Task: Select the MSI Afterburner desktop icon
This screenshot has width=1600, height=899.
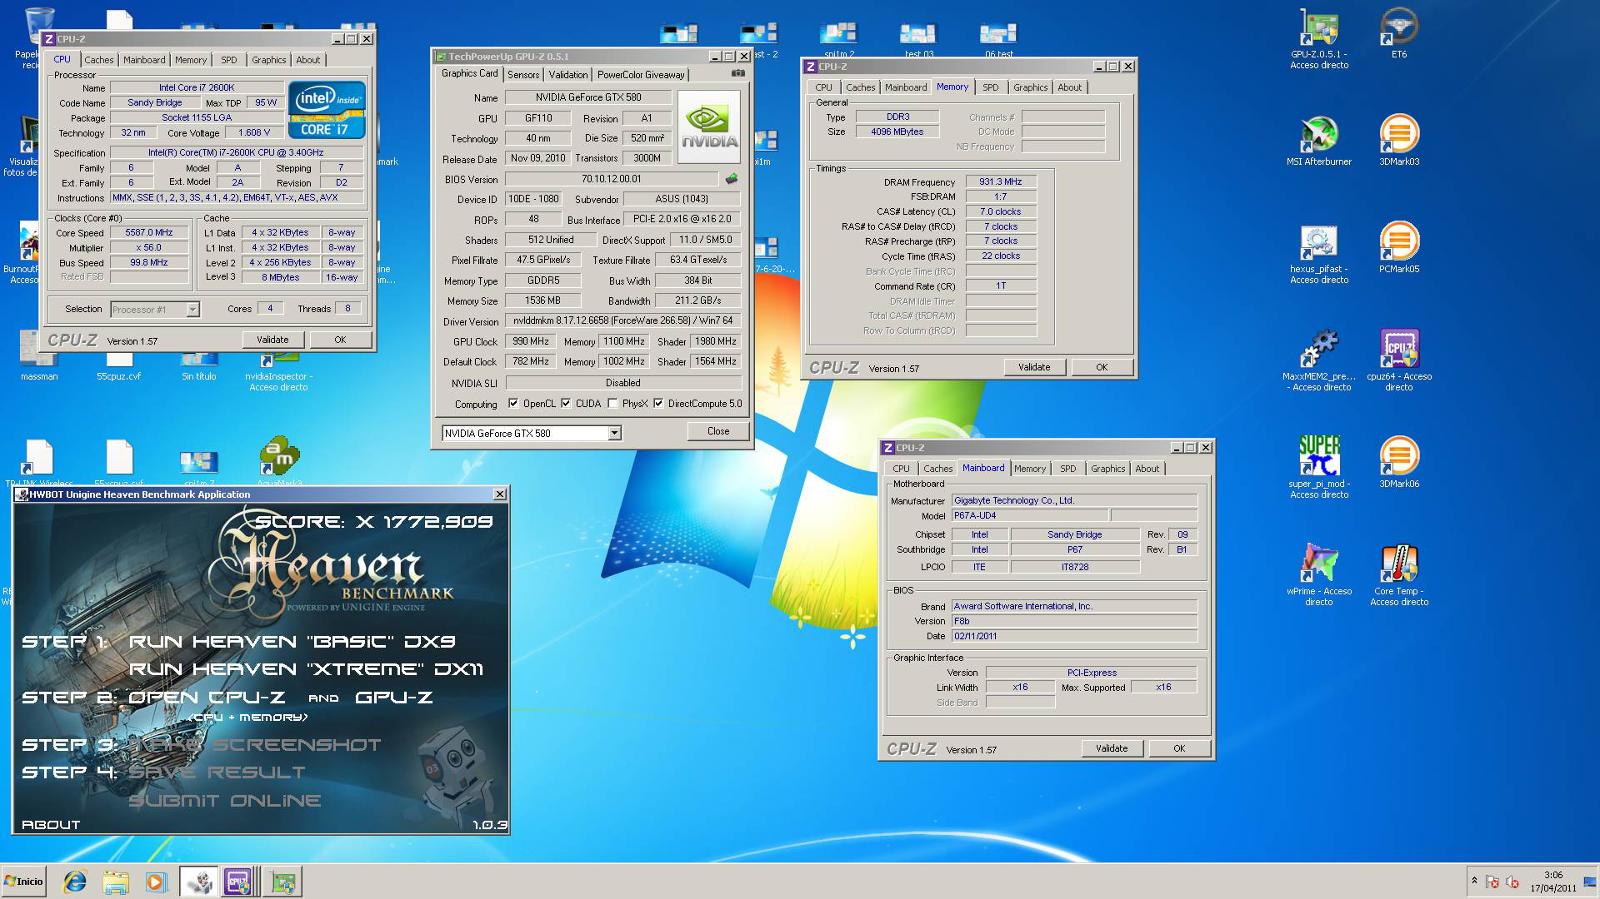Action: click(x=1319, y=140)
